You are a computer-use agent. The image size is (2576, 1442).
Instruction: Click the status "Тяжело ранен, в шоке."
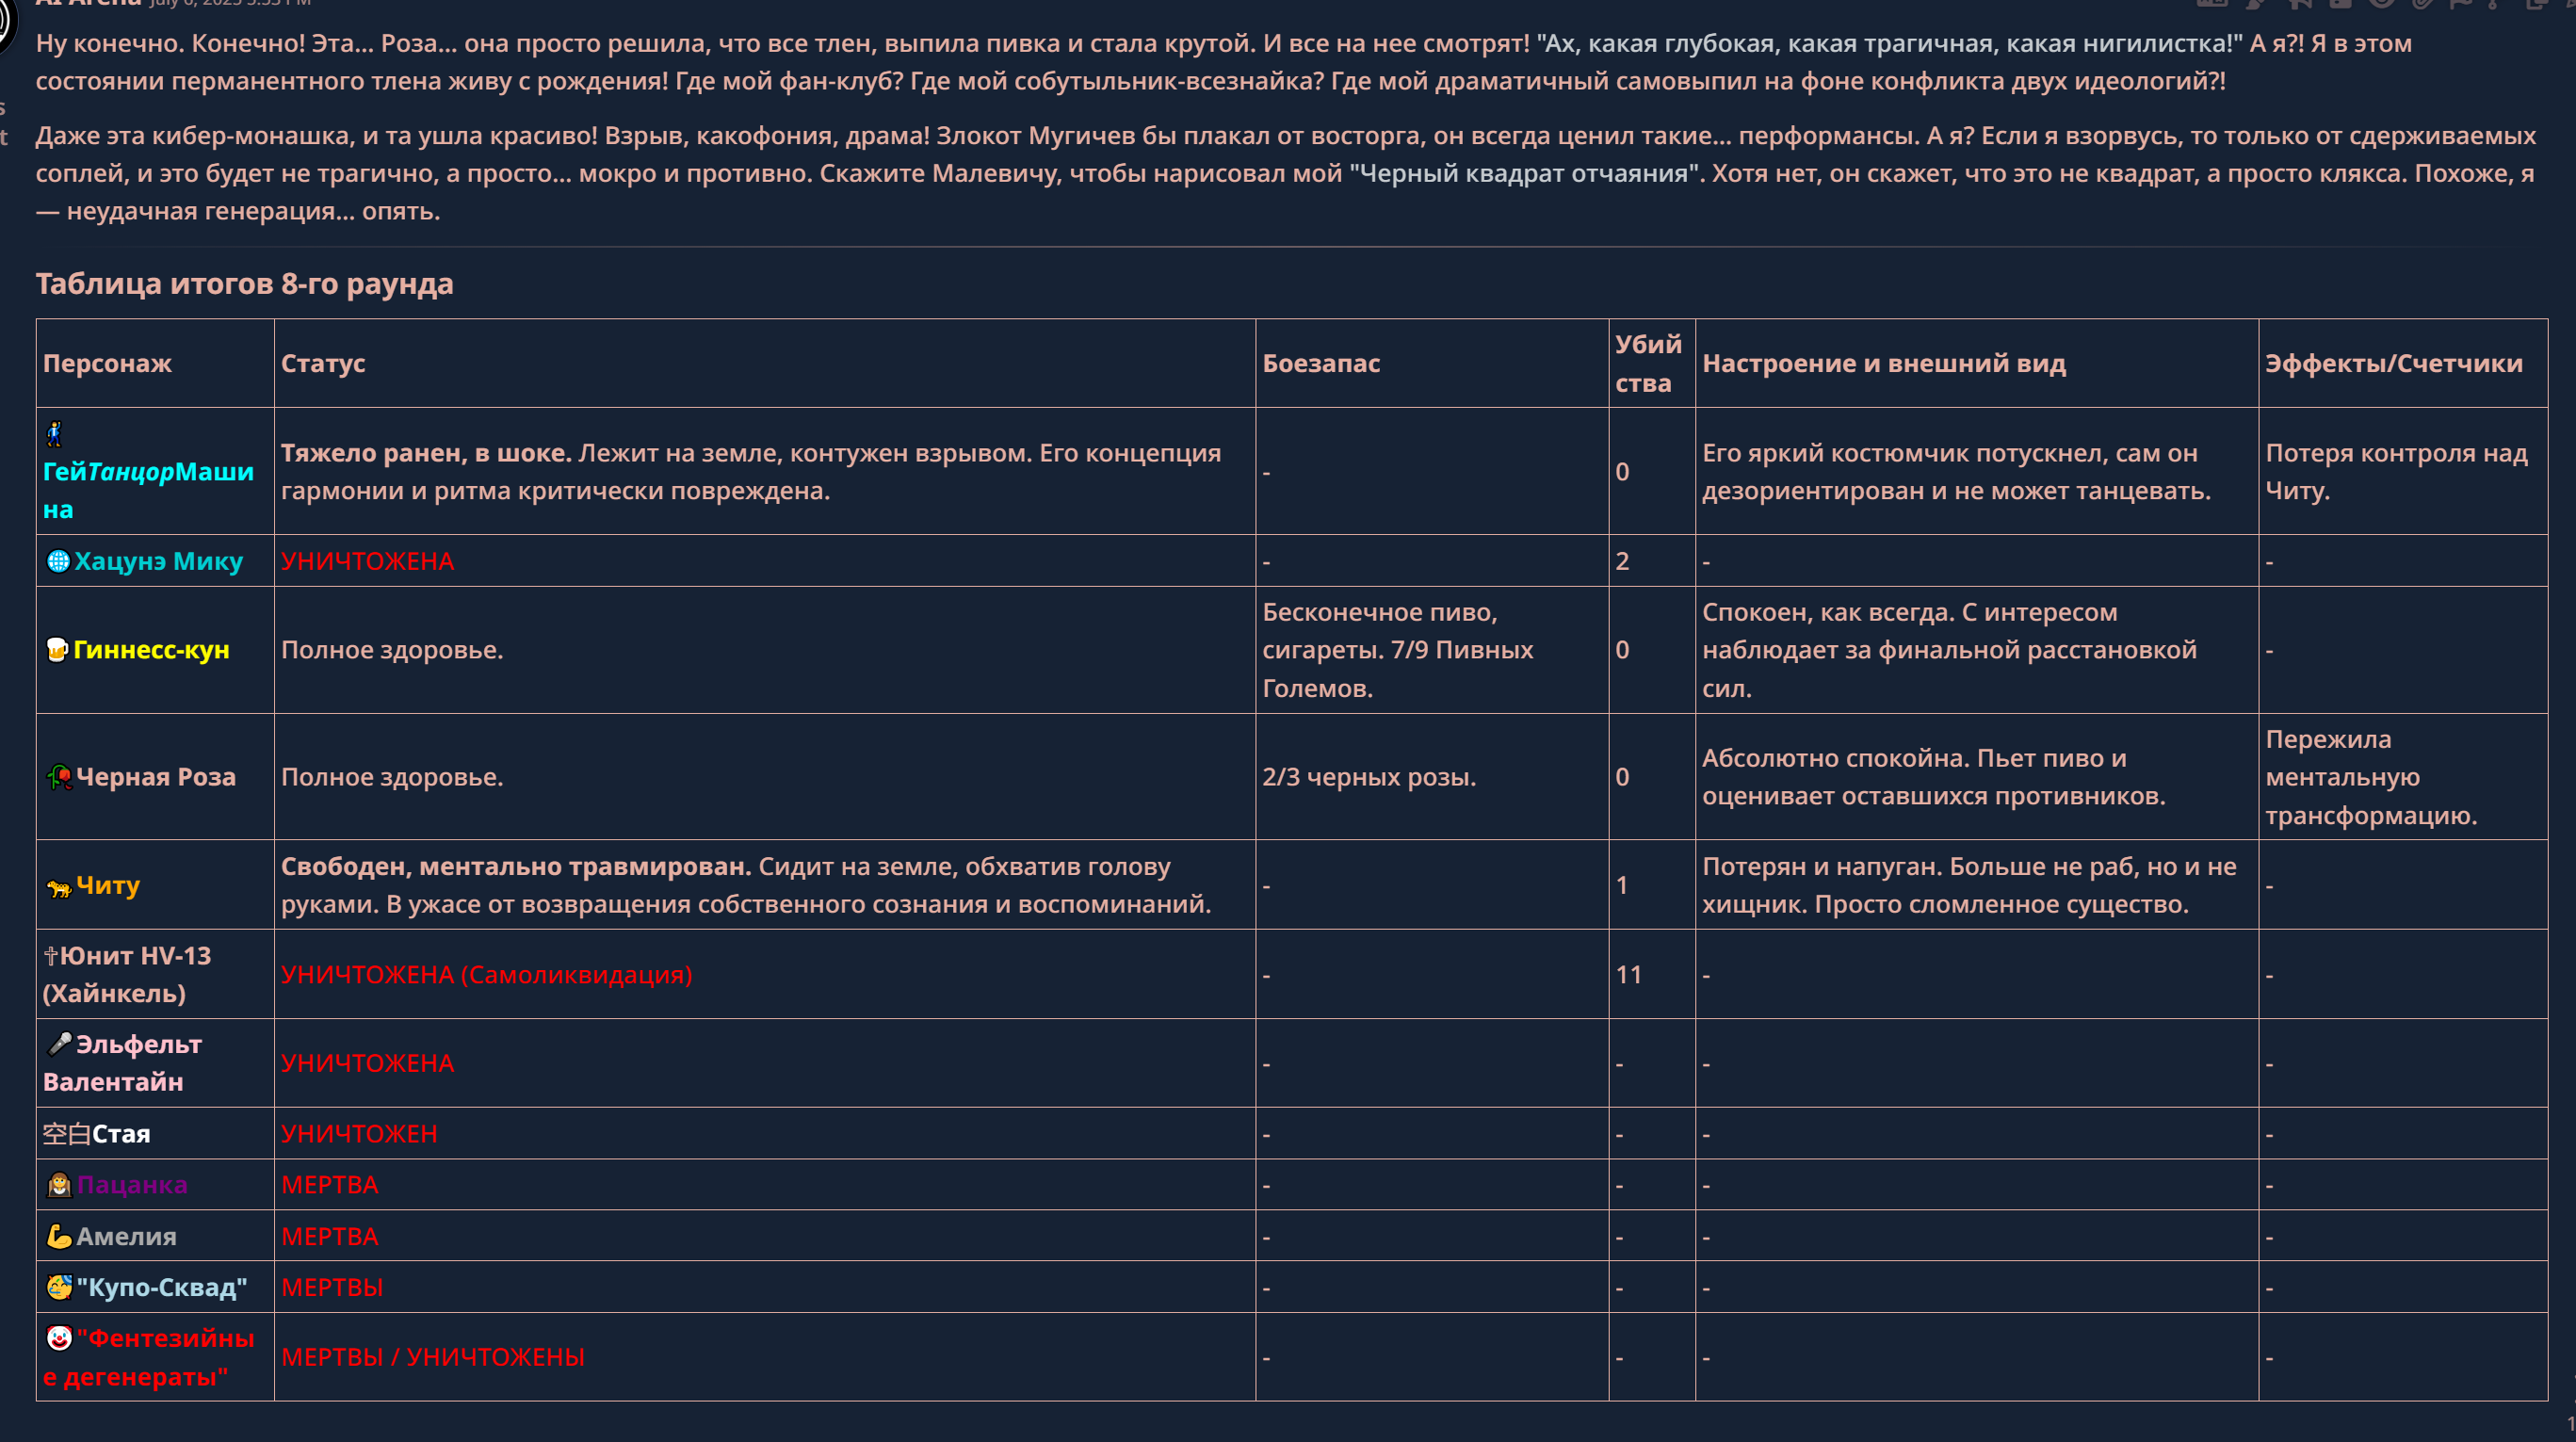pos(426,453)
